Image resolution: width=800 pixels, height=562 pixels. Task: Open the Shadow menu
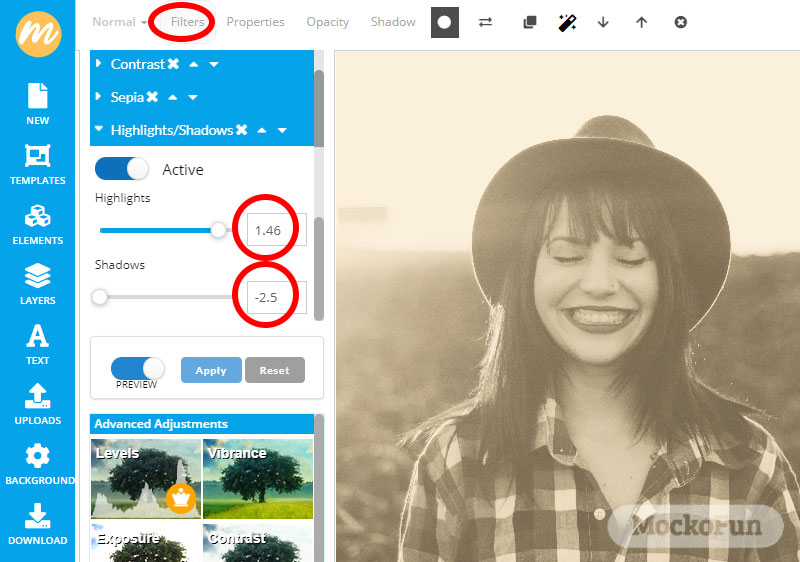click(x=393, y=22)
